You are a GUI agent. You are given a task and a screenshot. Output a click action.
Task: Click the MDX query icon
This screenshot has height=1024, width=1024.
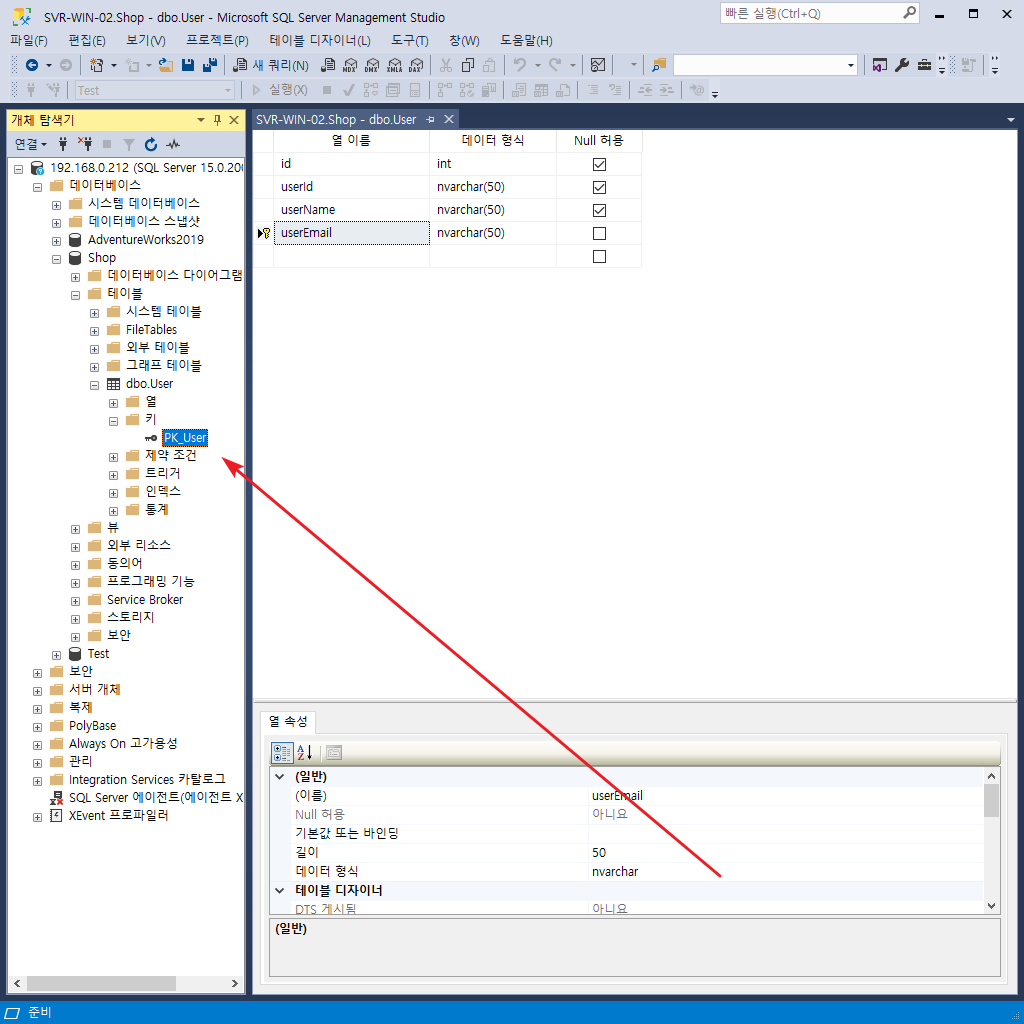tap(350, 65)
